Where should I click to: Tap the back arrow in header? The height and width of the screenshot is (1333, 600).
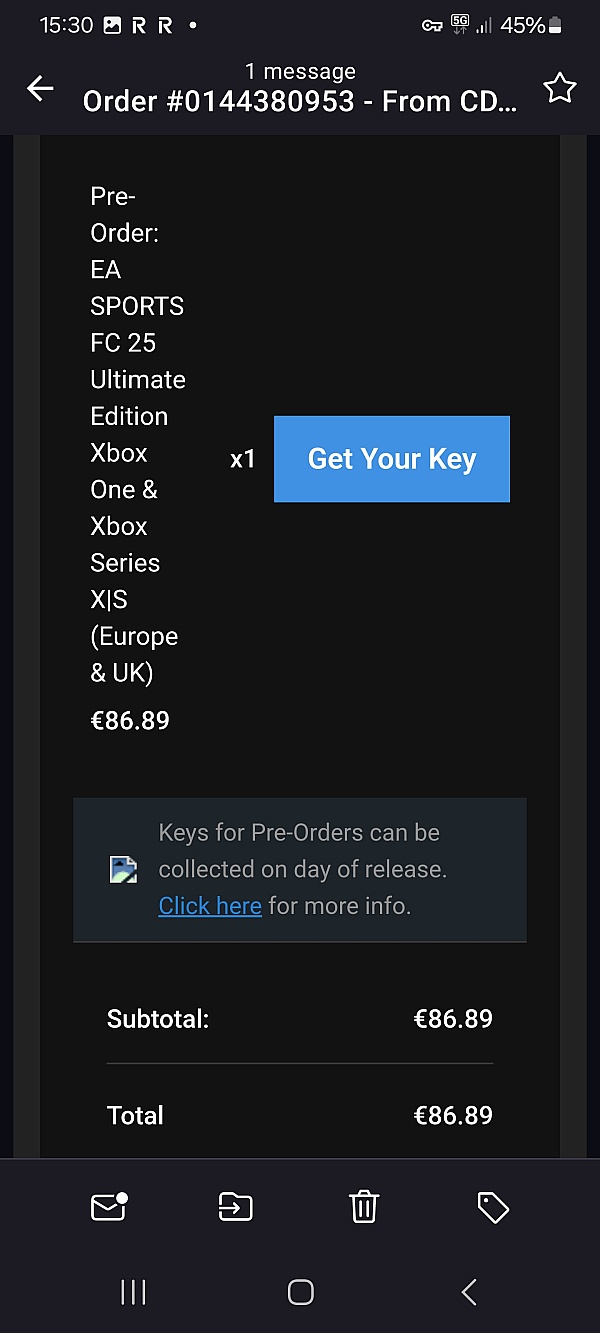pos(40,89)
